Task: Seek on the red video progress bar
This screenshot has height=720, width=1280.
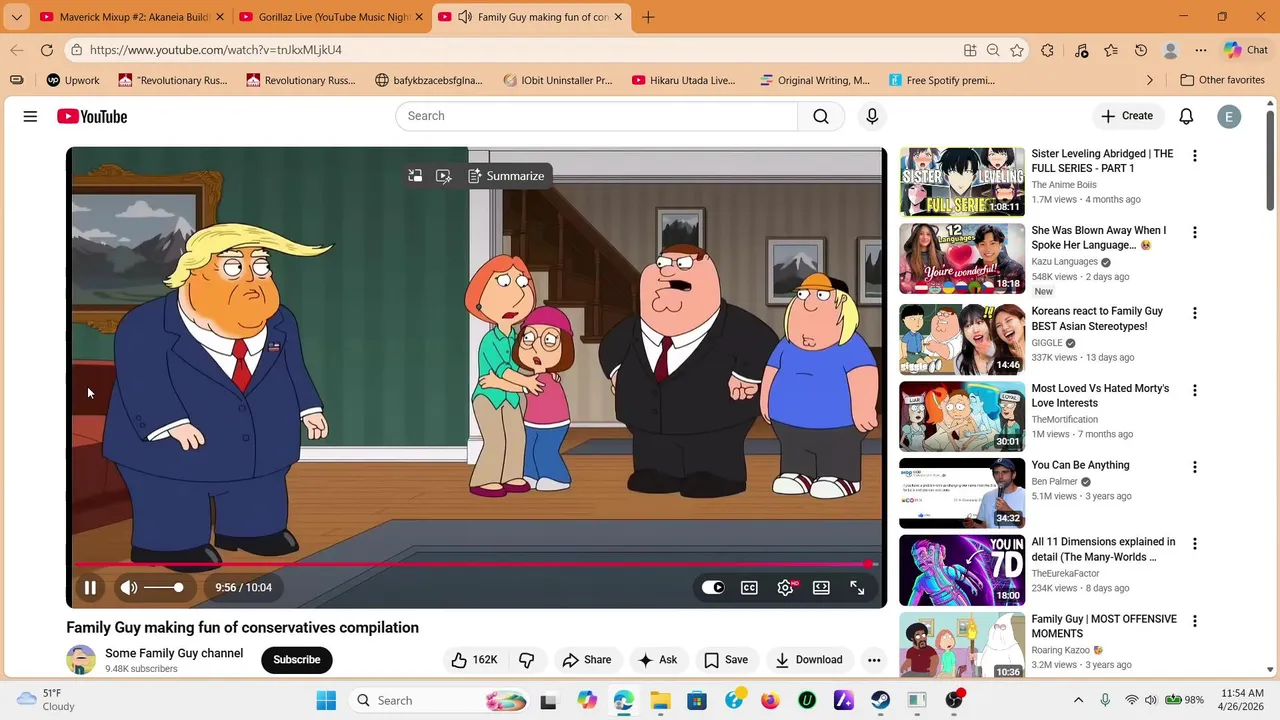Action: pos(476,564)
